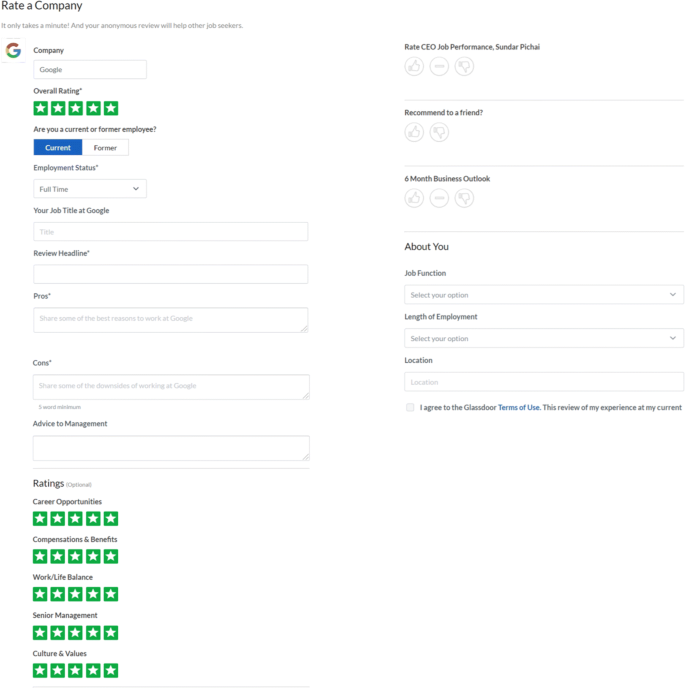685x688 pixels.
Task: Give thumbs down for CEO job performance
Action: coord(464,67)
